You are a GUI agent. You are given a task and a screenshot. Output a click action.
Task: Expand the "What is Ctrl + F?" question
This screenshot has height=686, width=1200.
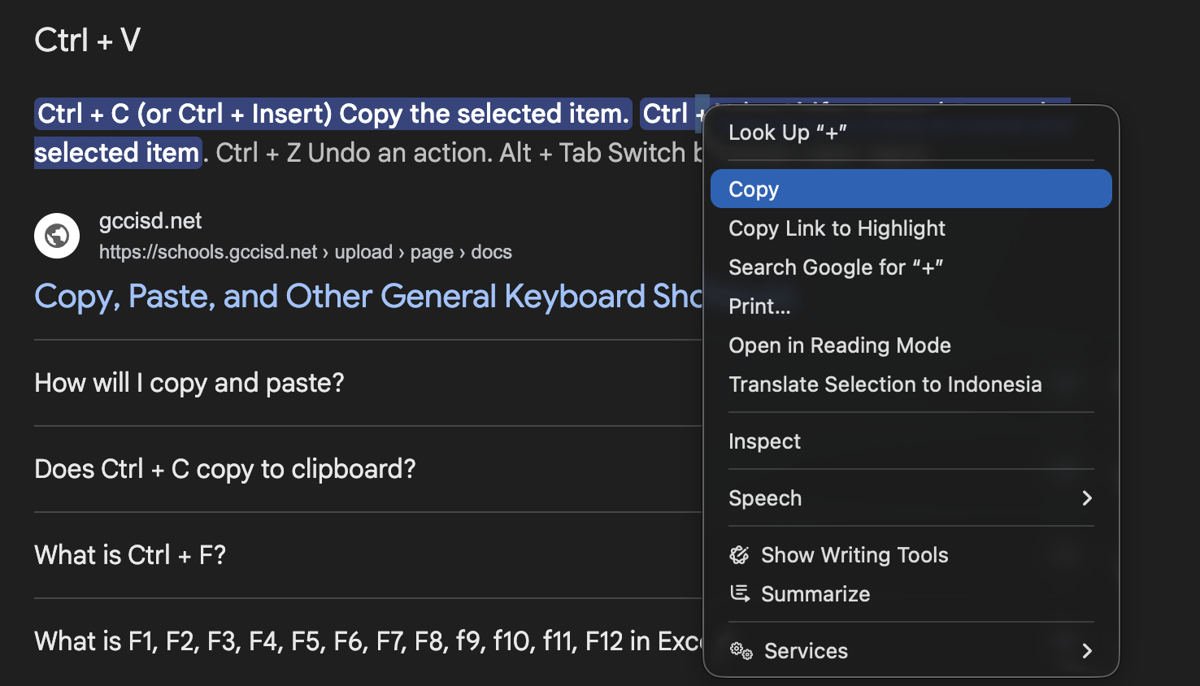pos(130,555)
